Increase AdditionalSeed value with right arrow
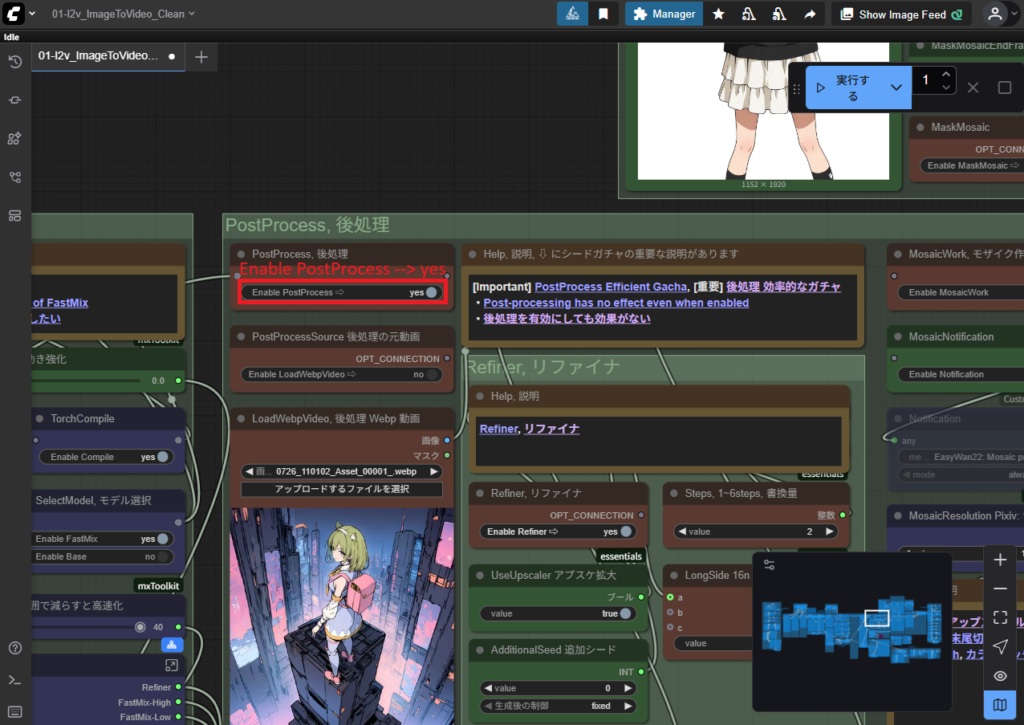1024x725 pixels. (x=628, y=688)
